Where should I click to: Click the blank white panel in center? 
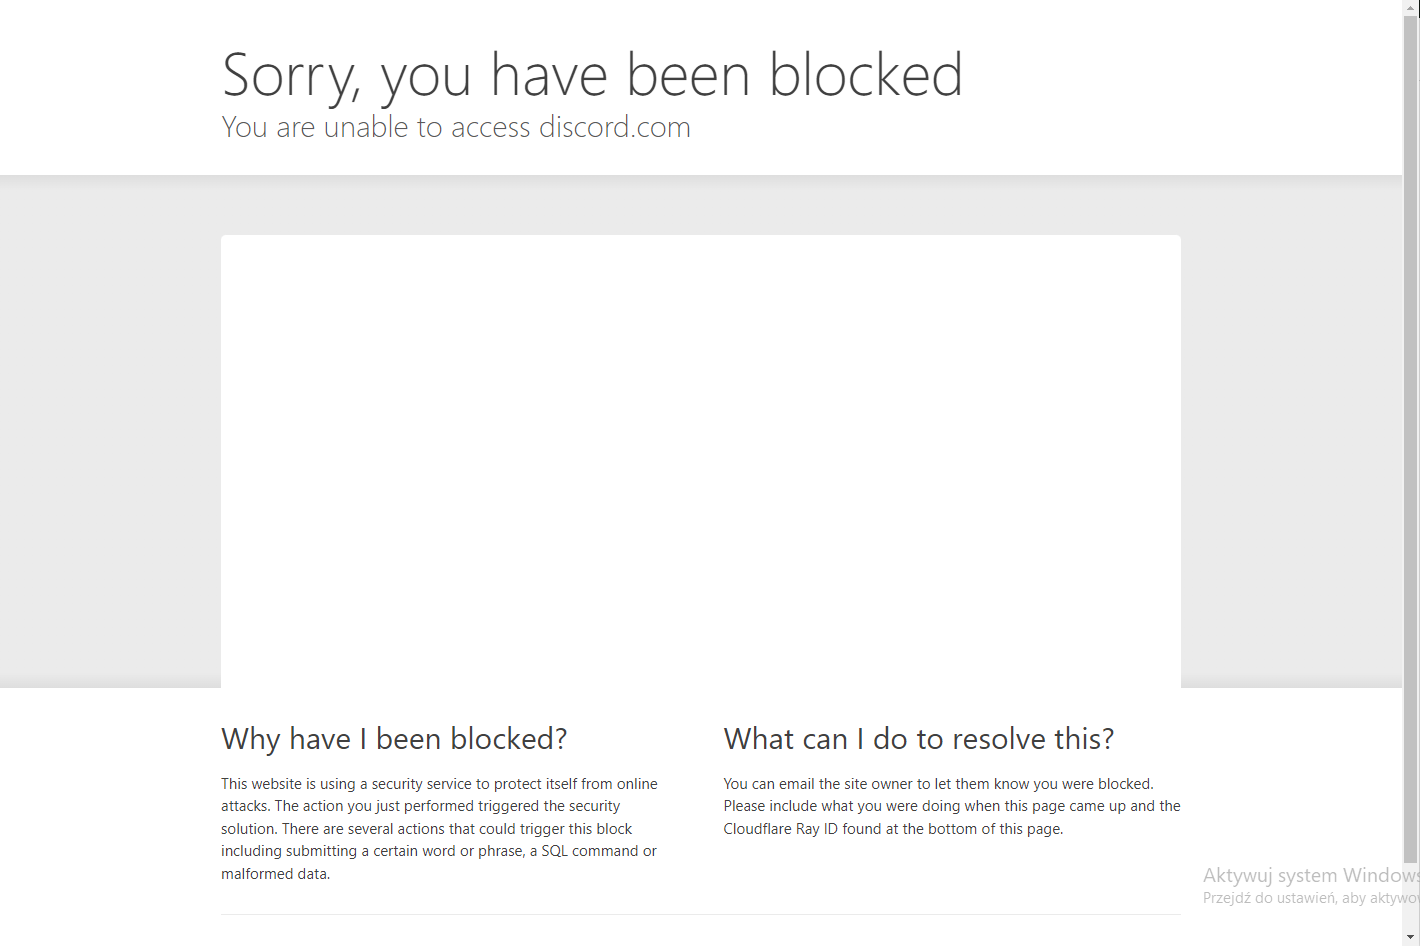pyautogui.click(x=700, y=460)
